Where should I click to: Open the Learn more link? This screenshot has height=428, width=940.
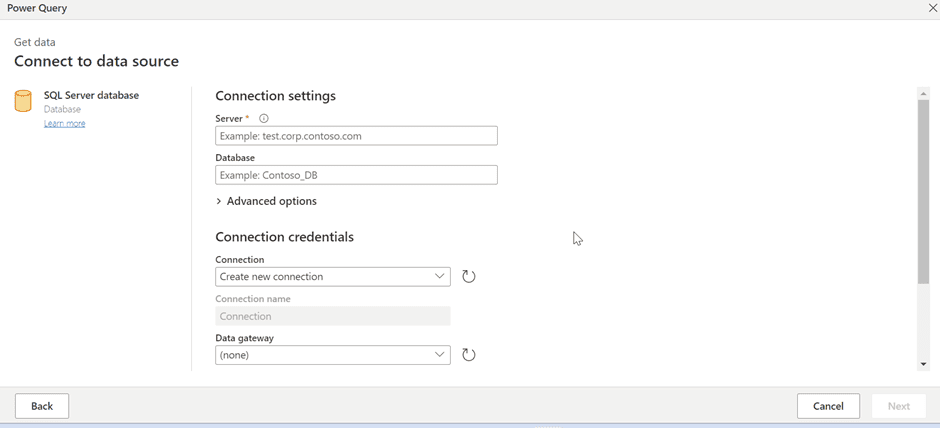point(65,123)
